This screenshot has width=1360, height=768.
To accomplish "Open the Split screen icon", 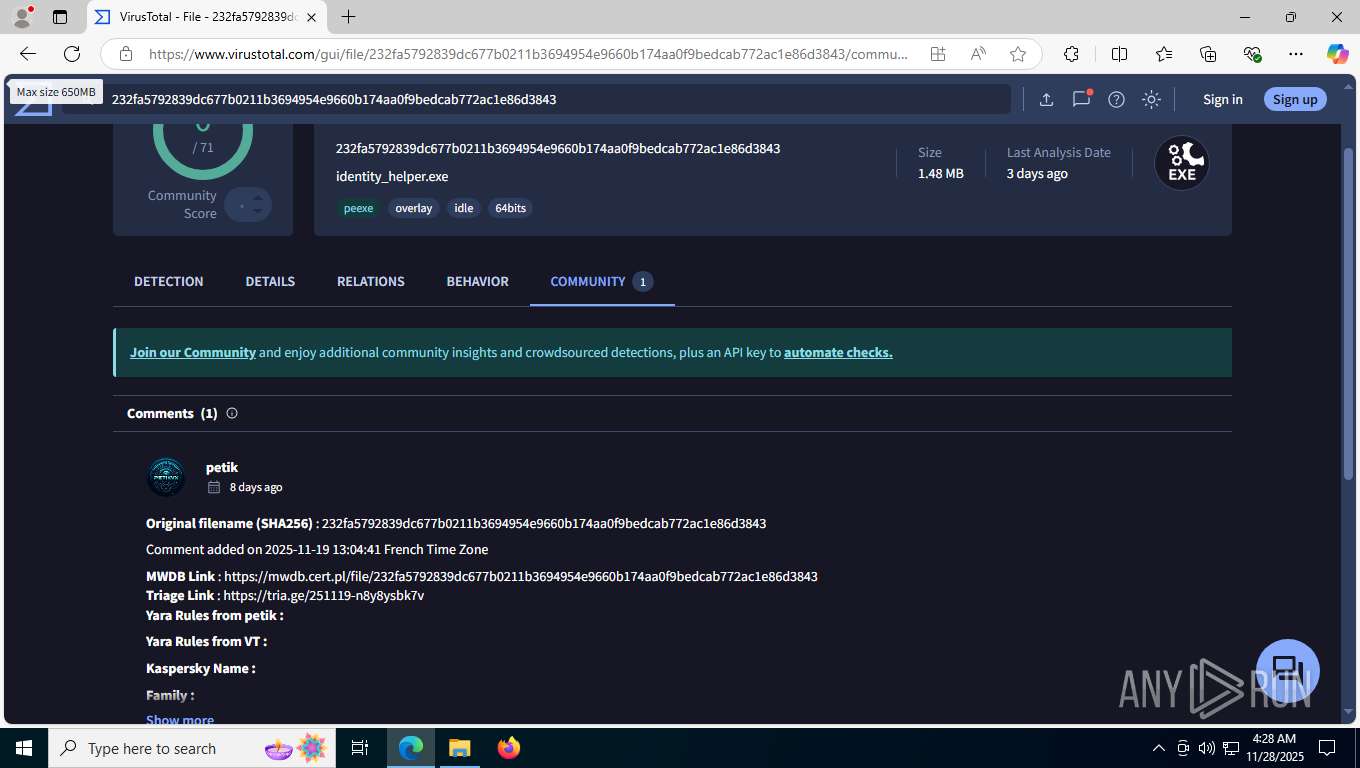I will (x=1120, y=54).
